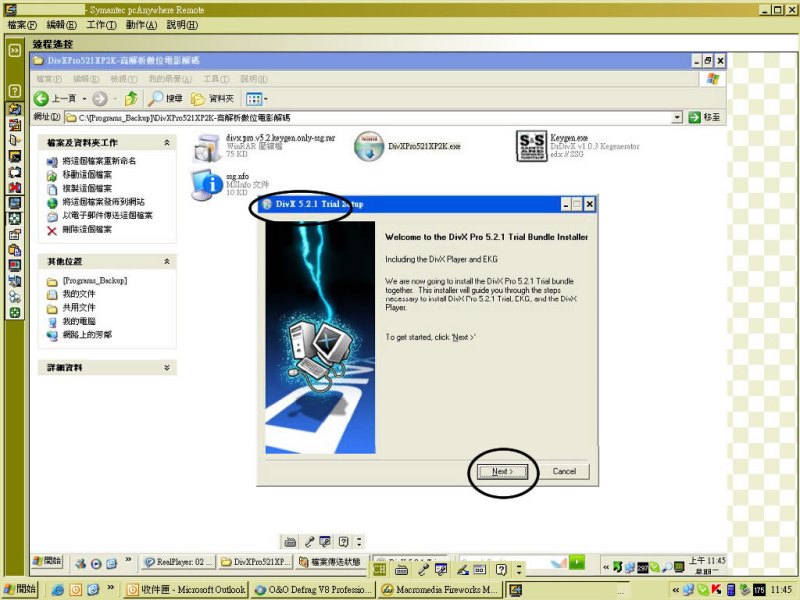
Task: Click 將這個檔案發佈到網站 publish link
Action: coord(103,202)
